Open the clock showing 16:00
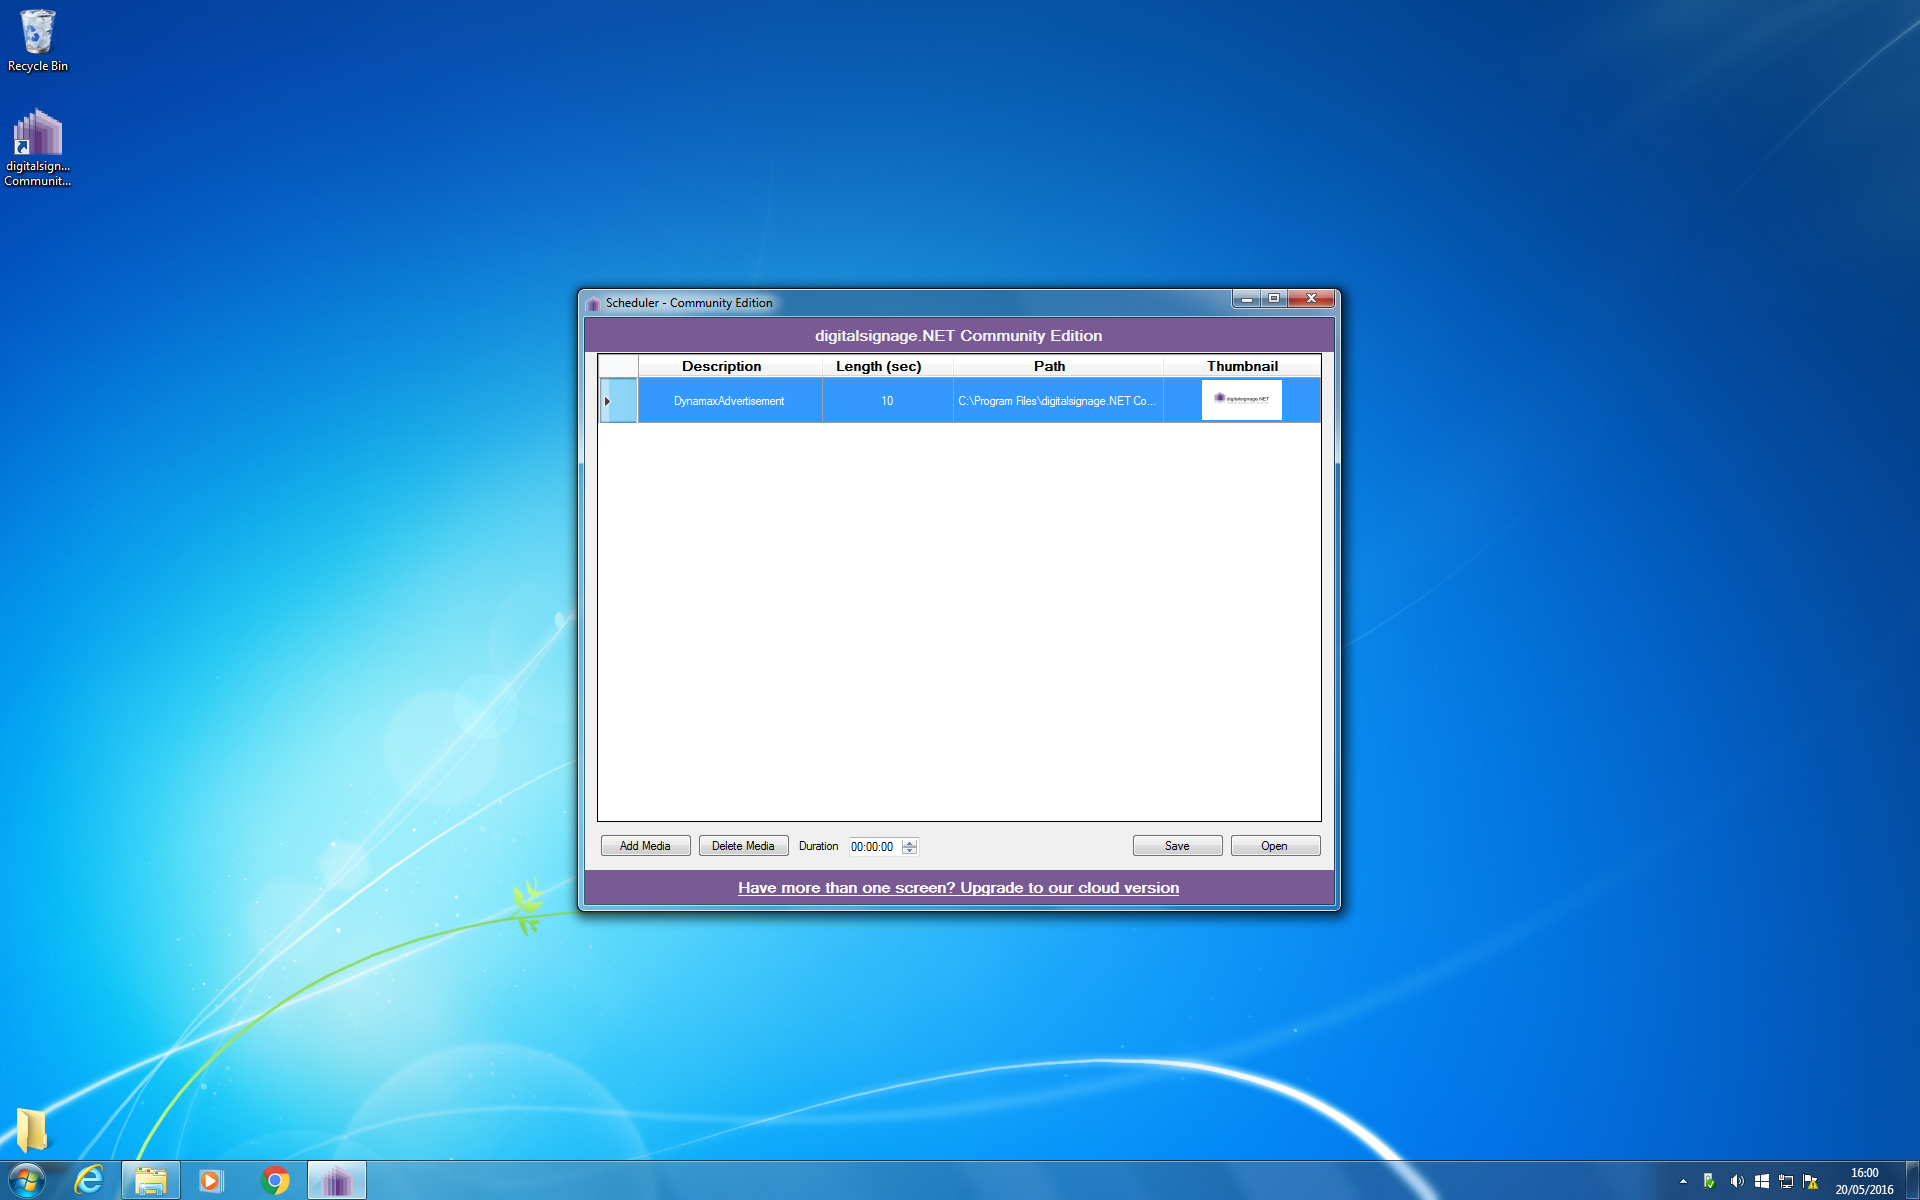 point(1864,1181)
